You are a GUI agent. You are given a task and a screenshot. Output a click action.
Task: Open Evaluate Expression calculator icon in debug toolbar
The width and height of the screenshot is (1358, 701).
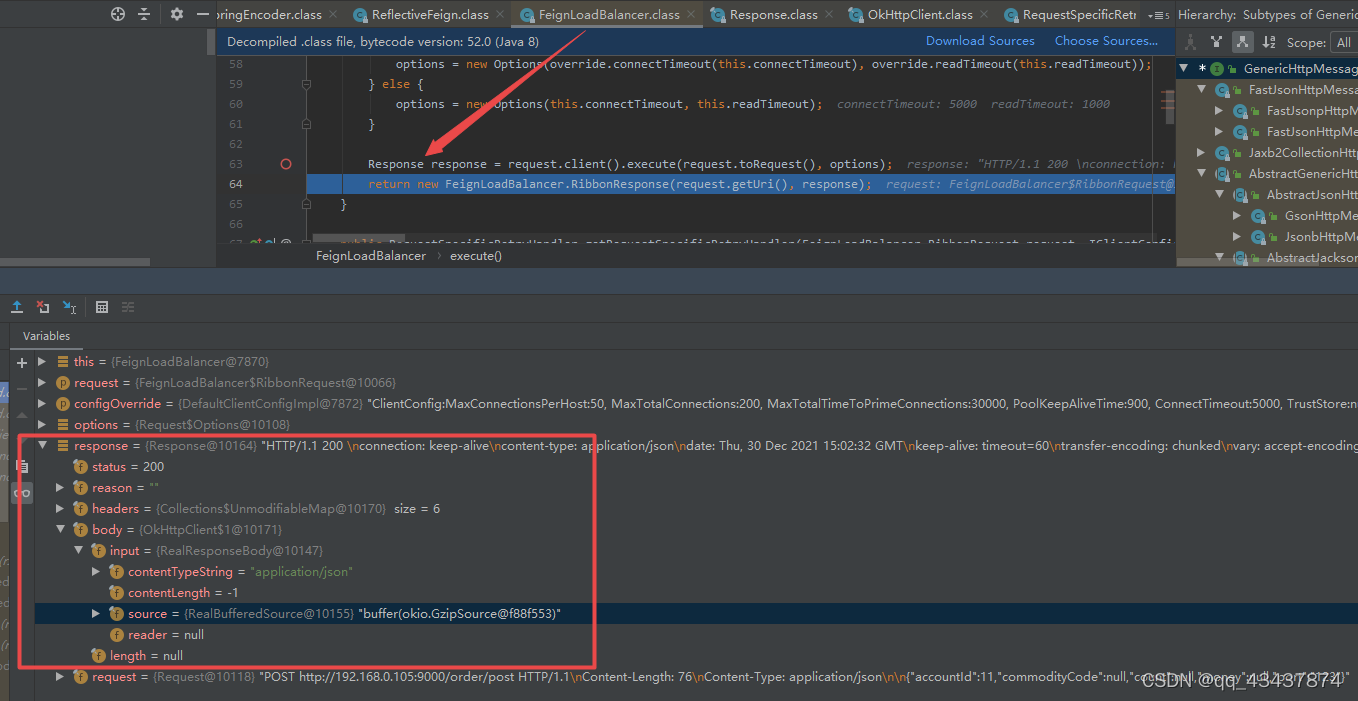101,307
